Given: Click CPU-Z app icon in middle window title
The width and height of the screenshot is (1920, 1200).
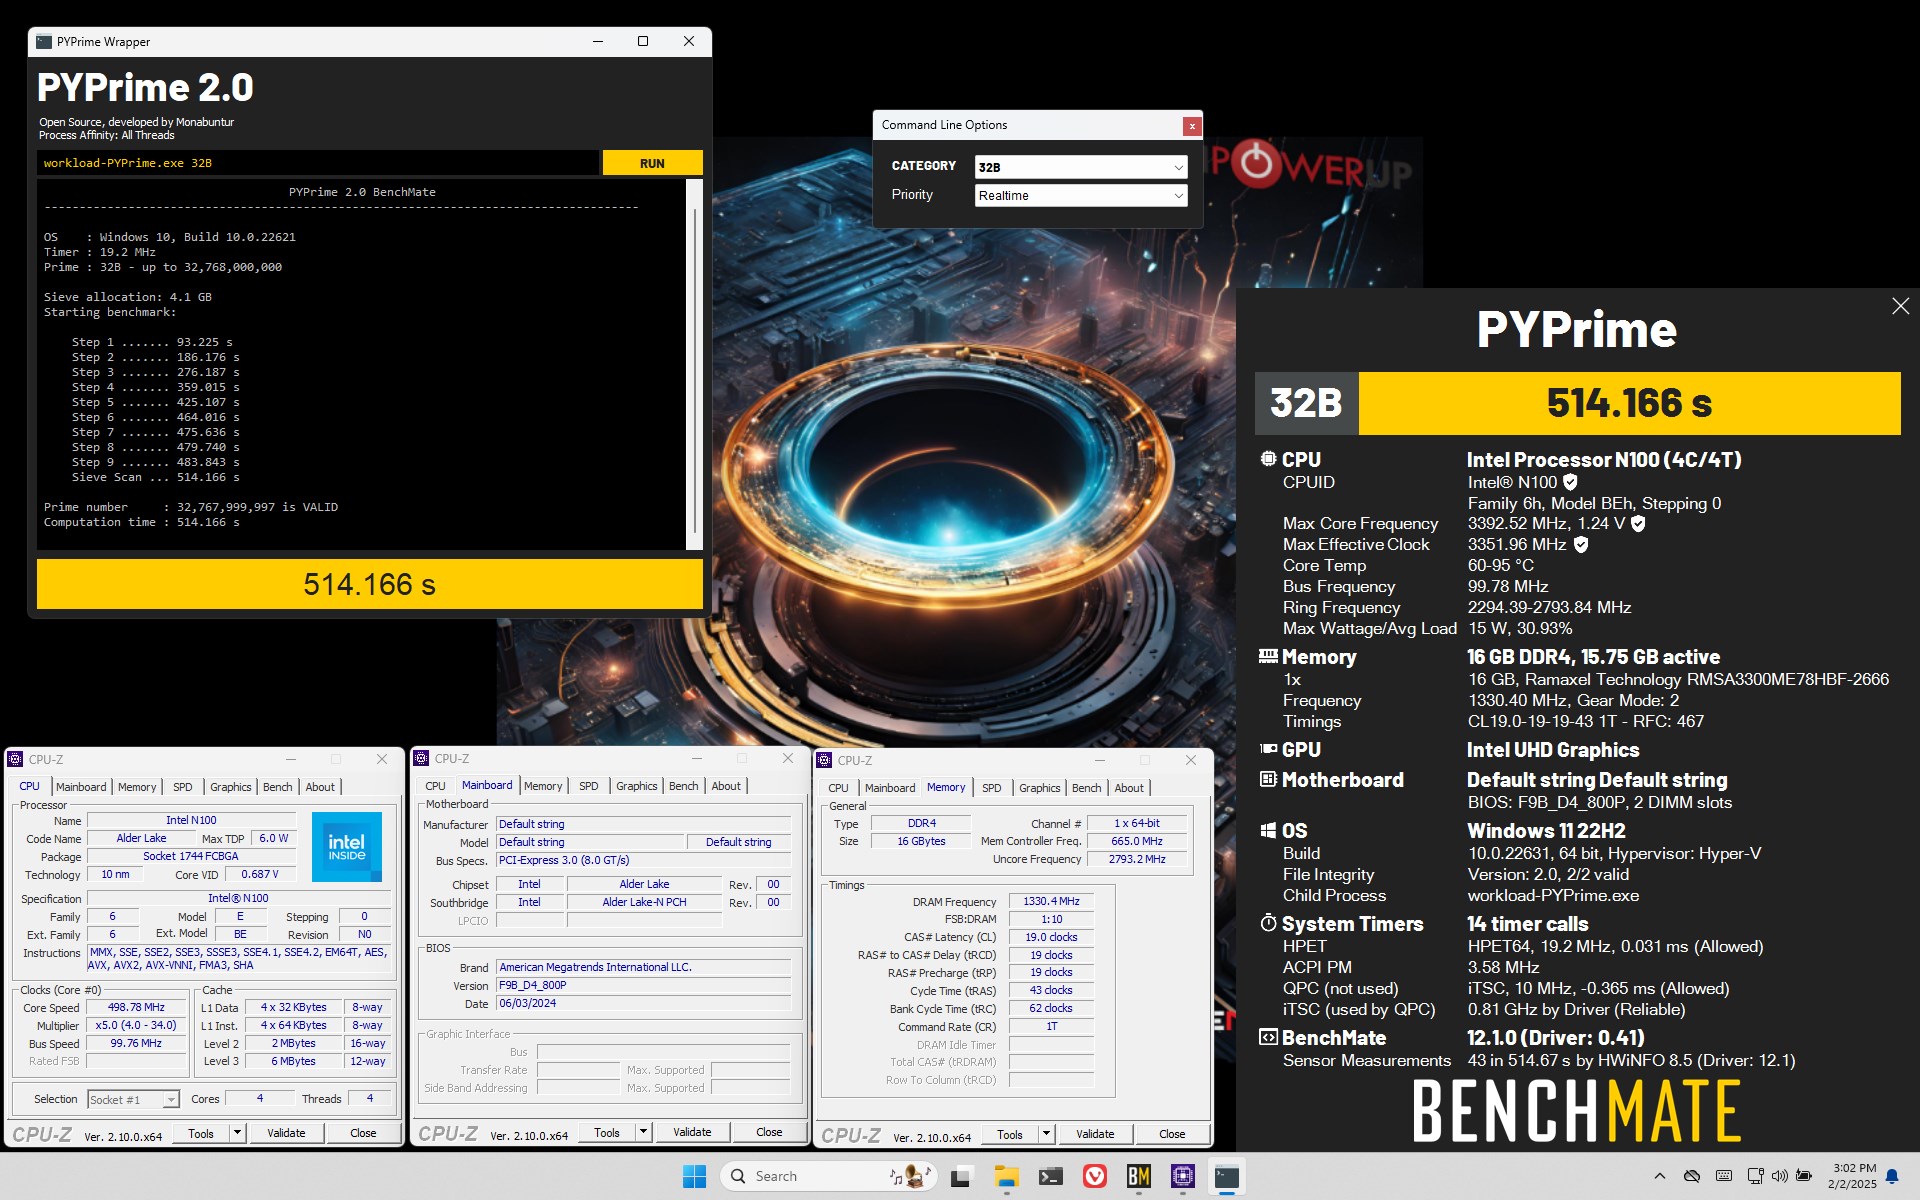Looking at the screenshot, I should click(x=422, y=758).
